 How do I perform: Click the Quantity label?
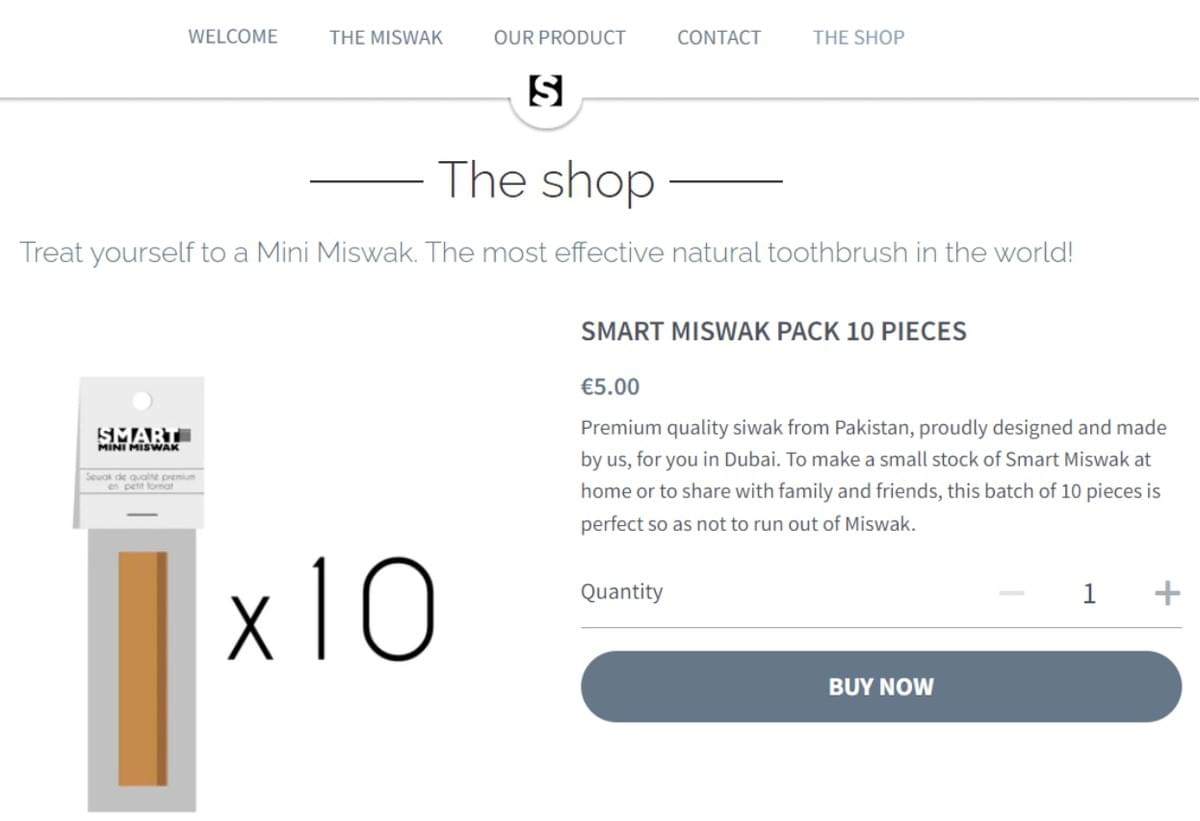622,592
